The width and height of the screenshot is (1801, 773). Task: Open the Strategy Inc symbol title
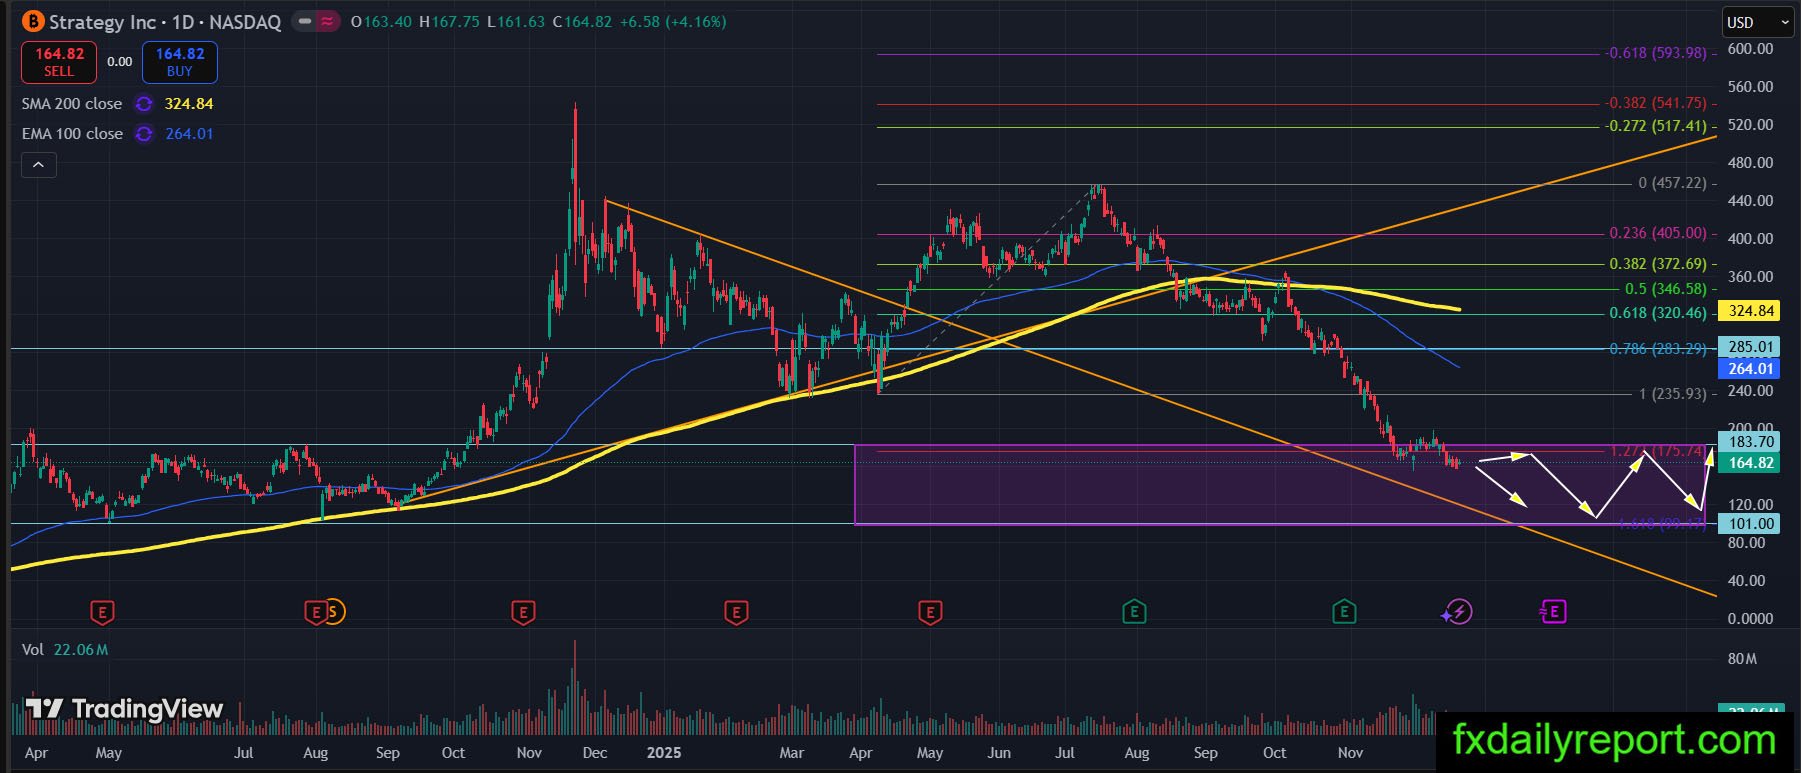point(165,22)
